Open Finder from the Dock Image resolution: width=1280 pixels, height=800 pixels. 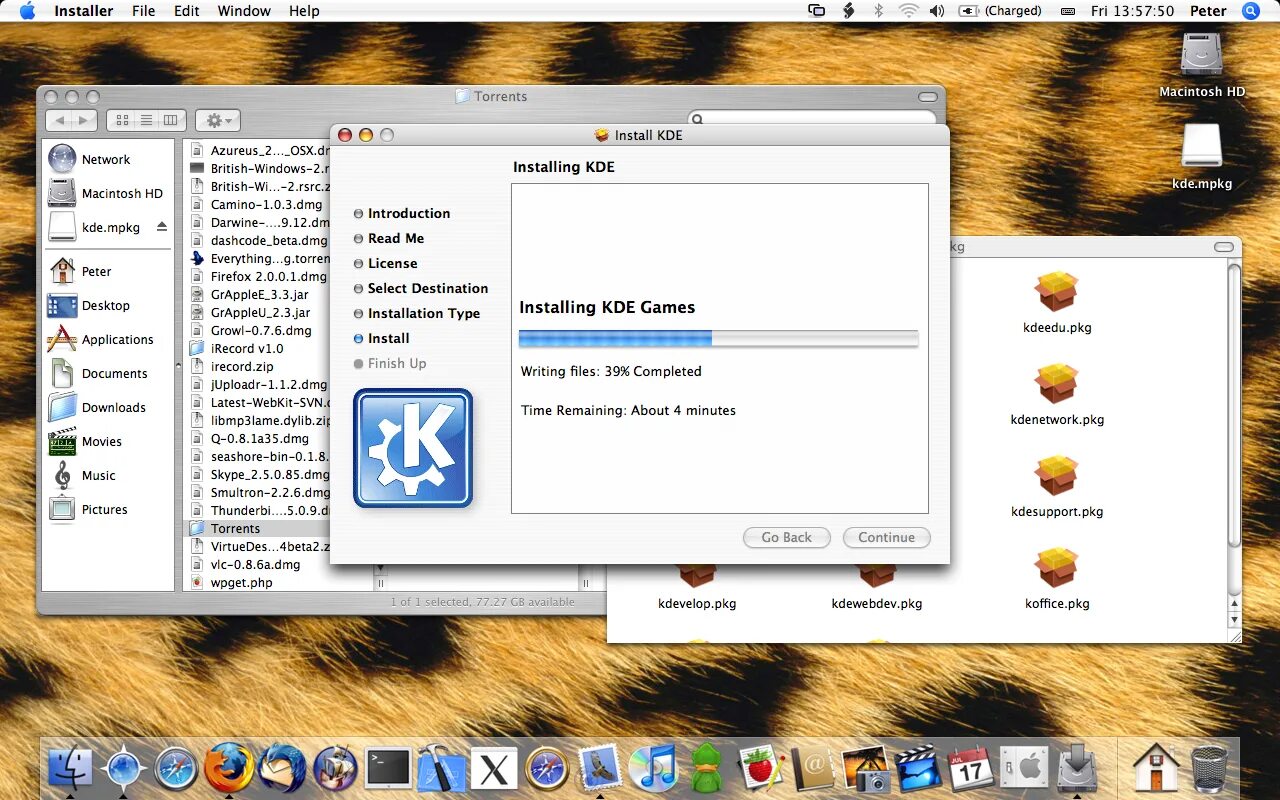click(x=69, y=768)
